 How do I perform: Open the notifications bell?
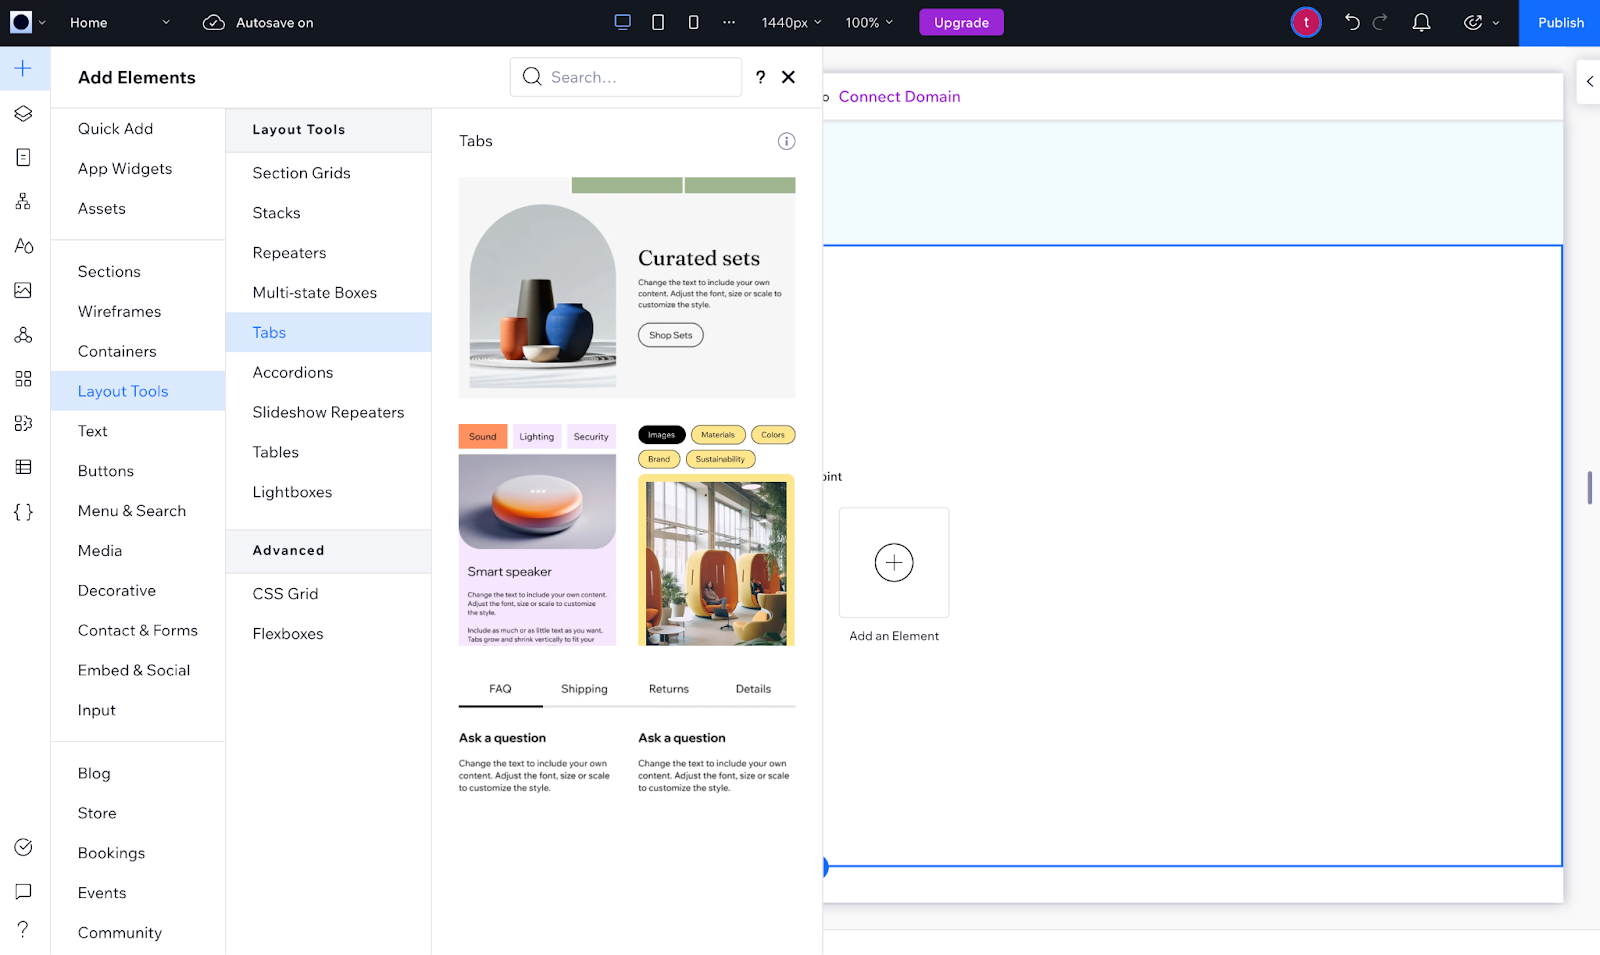[x=1421, y=22]
